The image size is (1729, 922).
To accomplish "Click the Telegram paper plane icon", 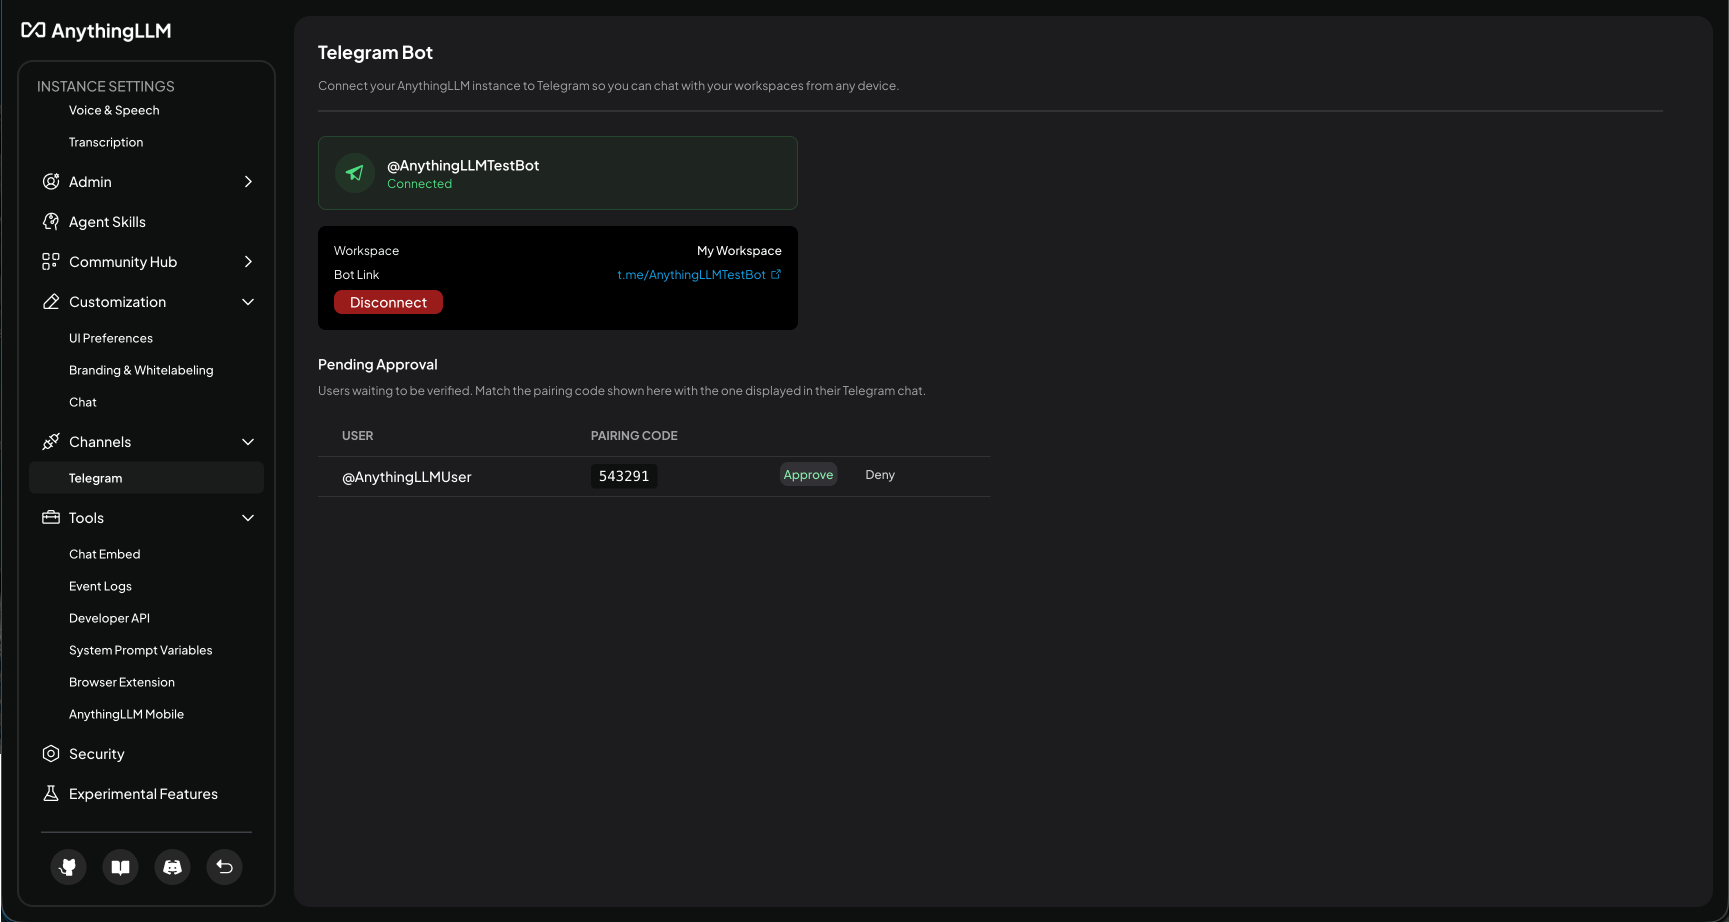I will click(354, 172).
